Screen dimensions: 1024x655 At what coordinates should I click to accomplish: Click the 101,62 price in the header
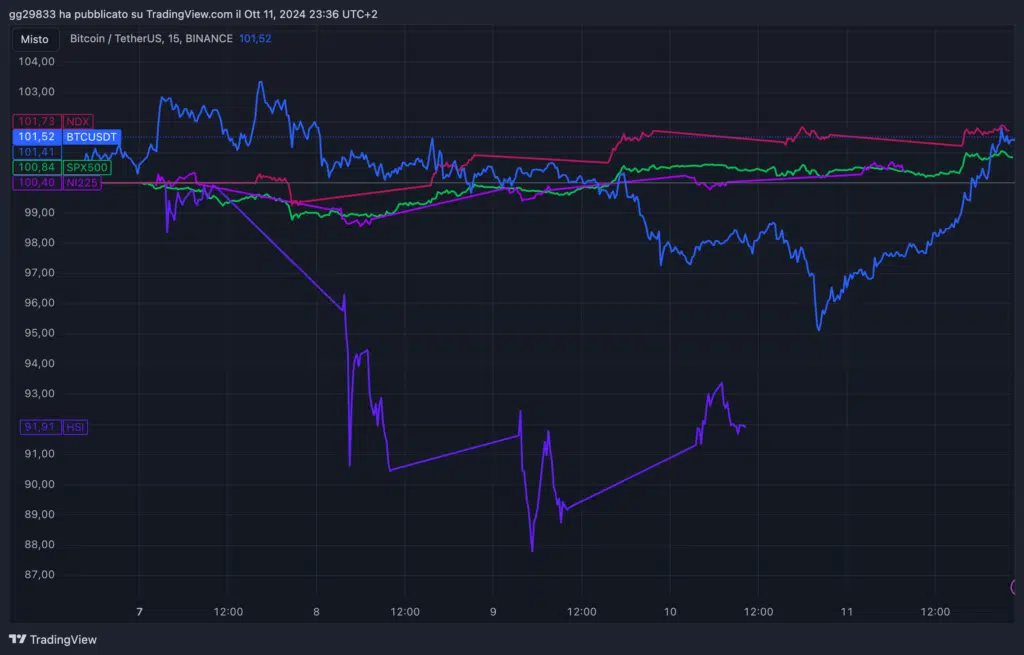(x=255, y=39)
